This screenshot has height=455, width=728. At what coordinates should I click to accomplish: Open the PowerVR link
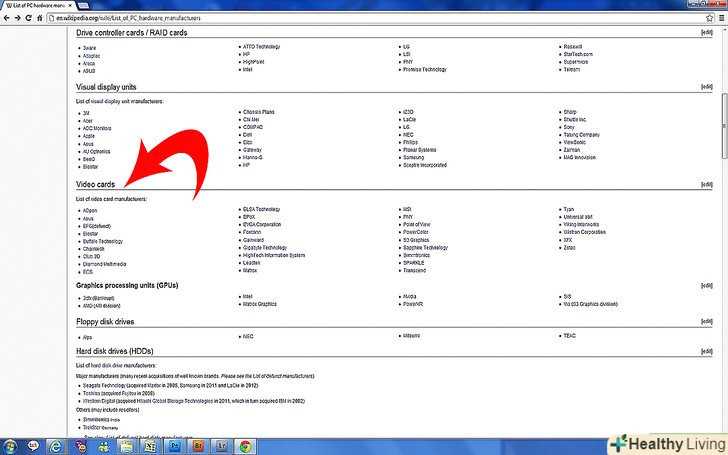tap(413, 304)
